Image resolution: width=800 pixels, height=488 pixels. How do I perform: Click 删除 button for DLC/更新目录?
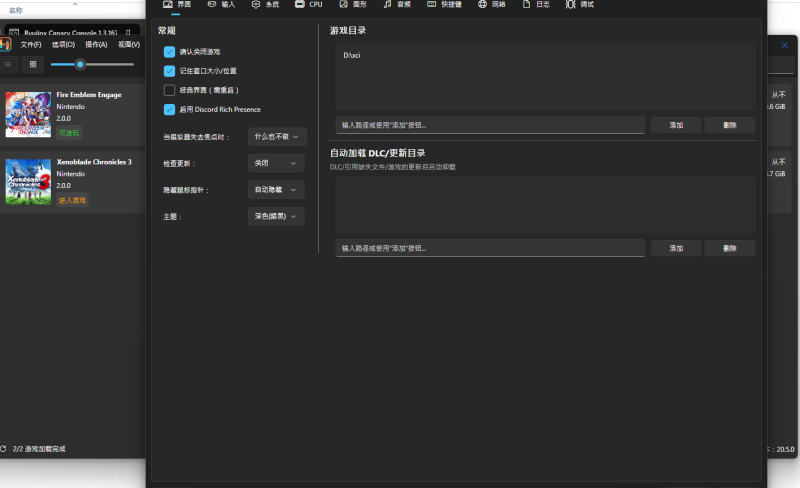pyautogui.click(x=730, y=248)
